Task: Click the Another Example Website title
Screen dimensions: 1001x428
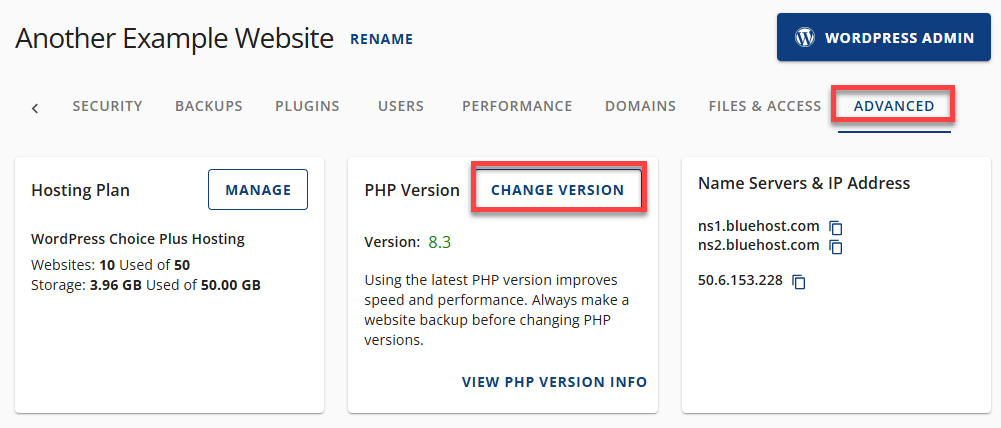Action: coord(175,39)
